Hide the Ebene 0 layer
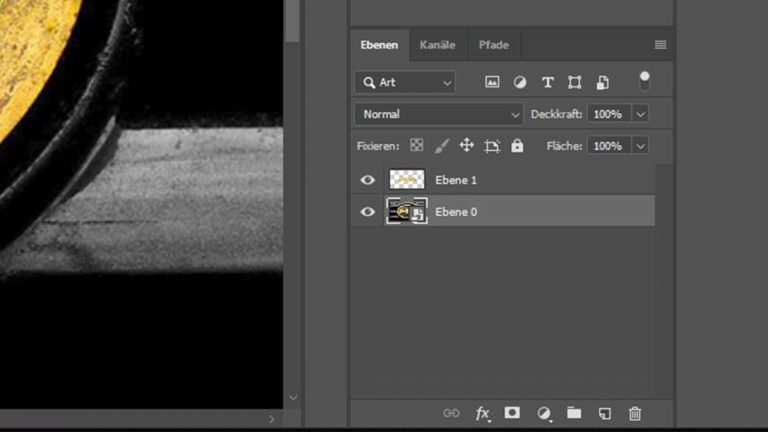 pos(368,212)
